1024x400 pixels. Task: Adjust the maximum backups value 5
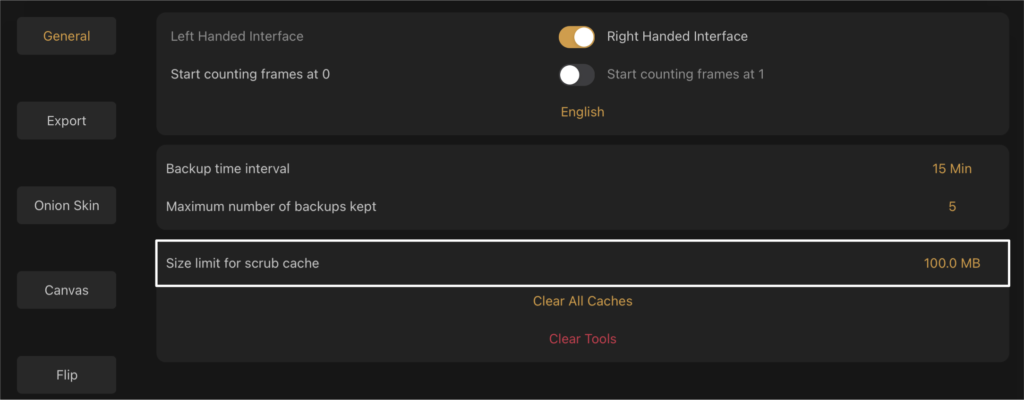tap(952, 207)
